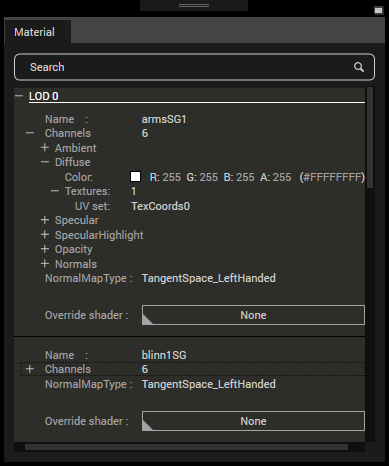Expand the Opacity channel

(45, 249)
